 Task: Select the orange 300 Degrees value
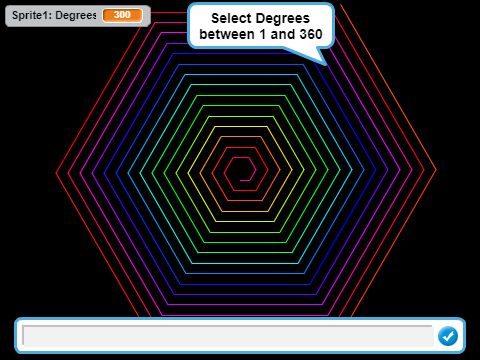122,15
